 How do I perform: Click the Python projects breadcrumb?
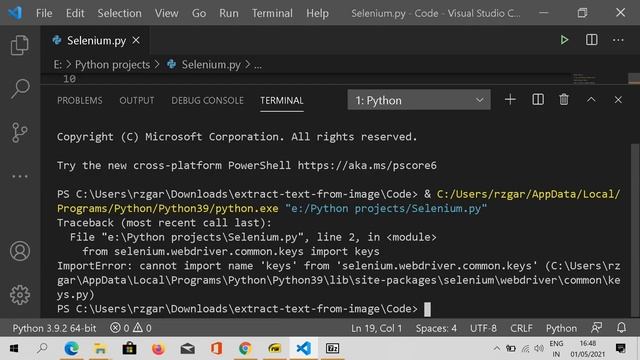112,64
